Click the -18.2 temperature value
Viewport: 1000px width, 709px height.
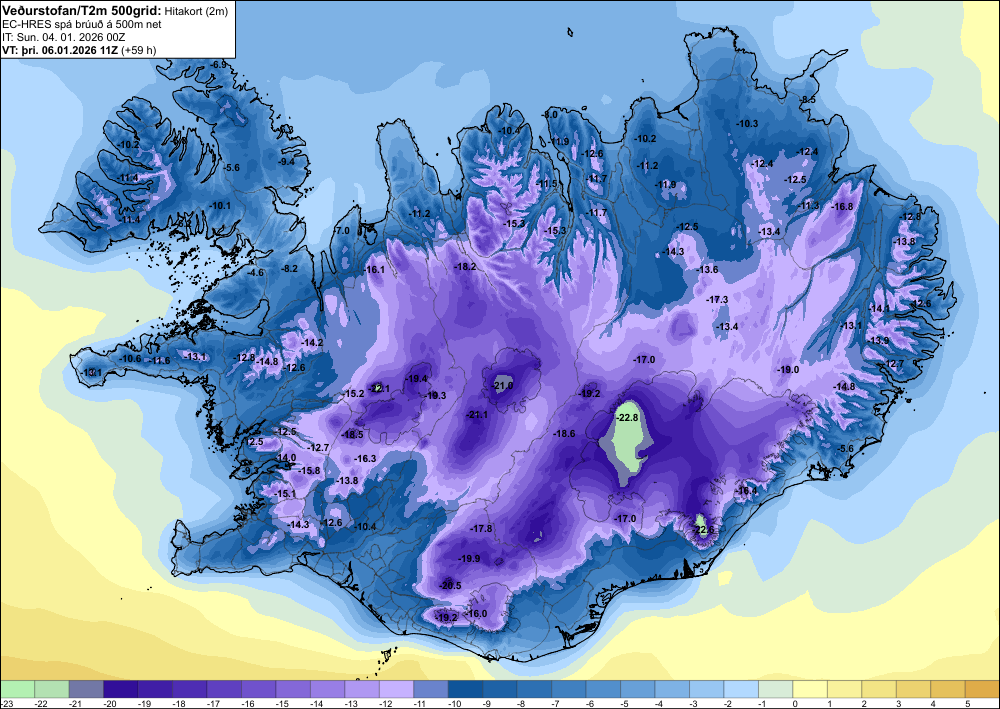465,267
